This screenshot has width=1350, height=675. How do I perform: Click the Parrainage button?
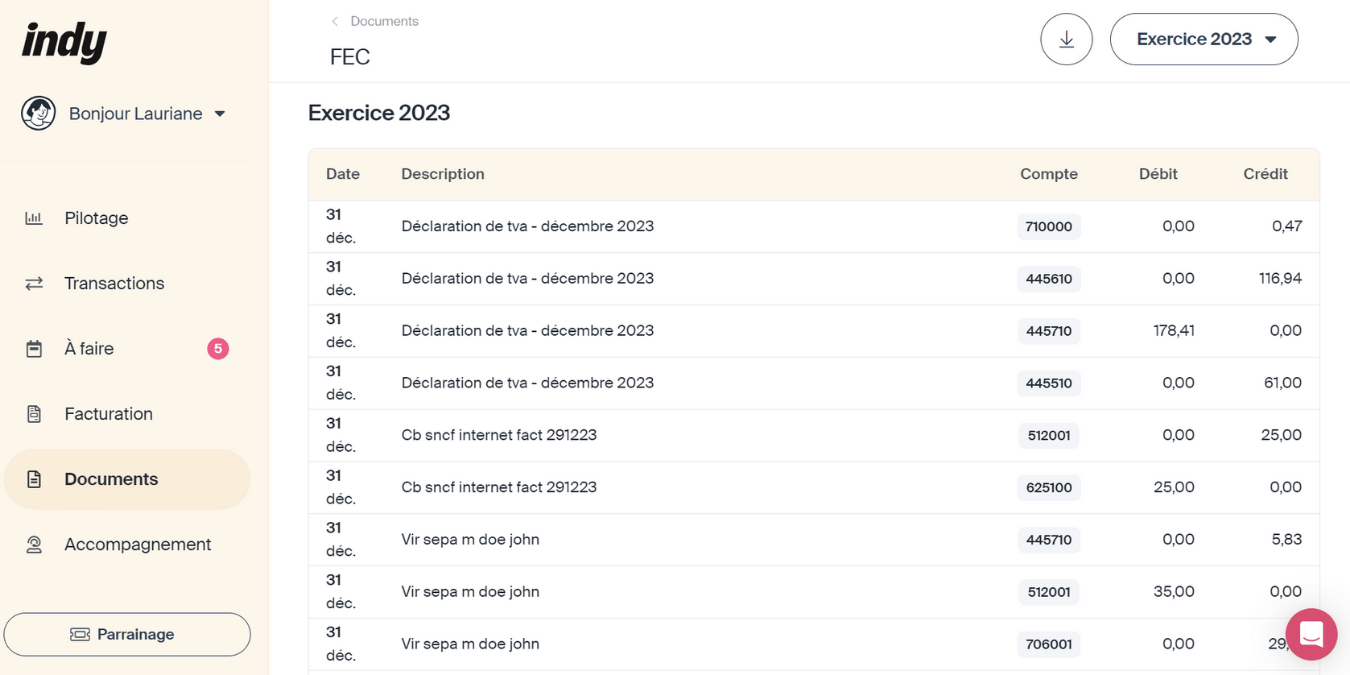127,634
